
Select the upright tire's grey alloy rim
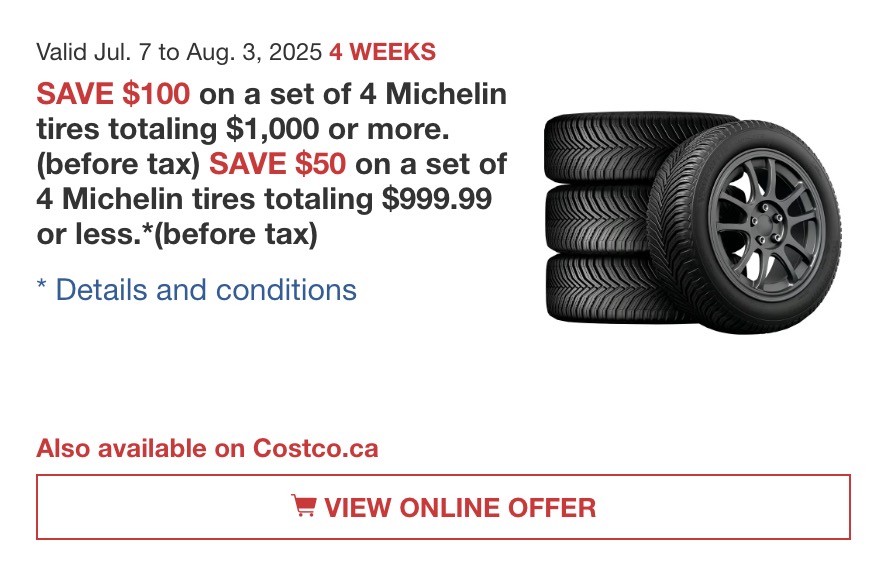768,225
